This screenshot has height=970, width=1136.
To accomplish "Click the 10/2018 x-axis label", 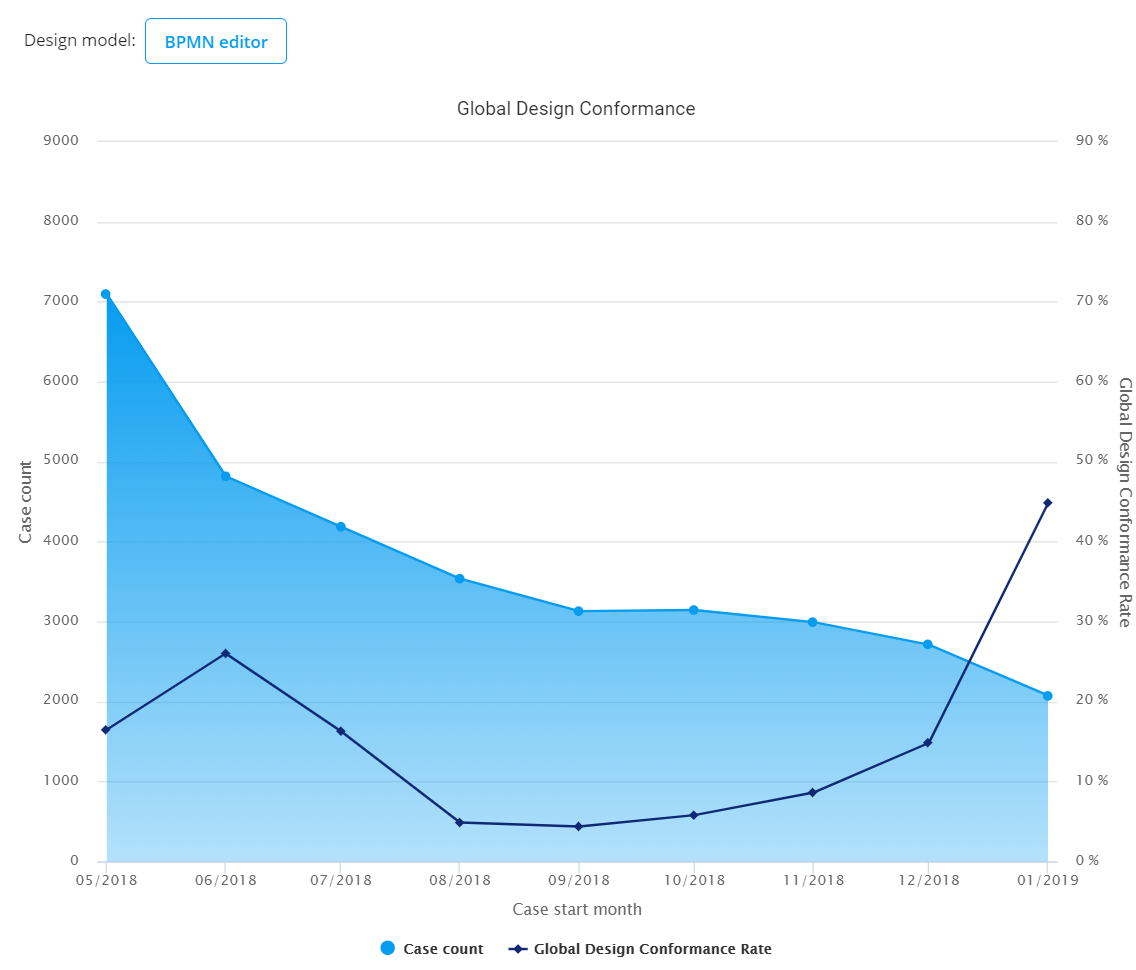I will pos(694,880).
